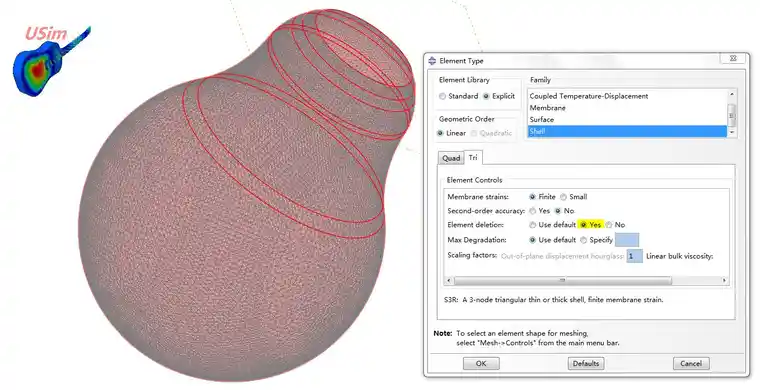
Task: Click the Family list scroll up arrow
Action: (x=732, y=94)
